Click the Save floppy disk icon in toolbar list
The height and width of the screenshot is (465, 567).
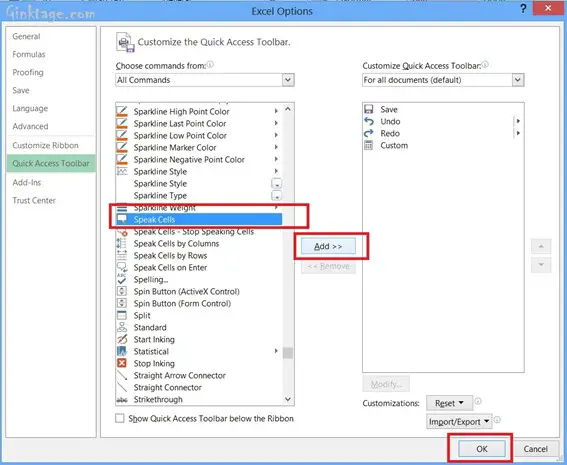[368, 109]
